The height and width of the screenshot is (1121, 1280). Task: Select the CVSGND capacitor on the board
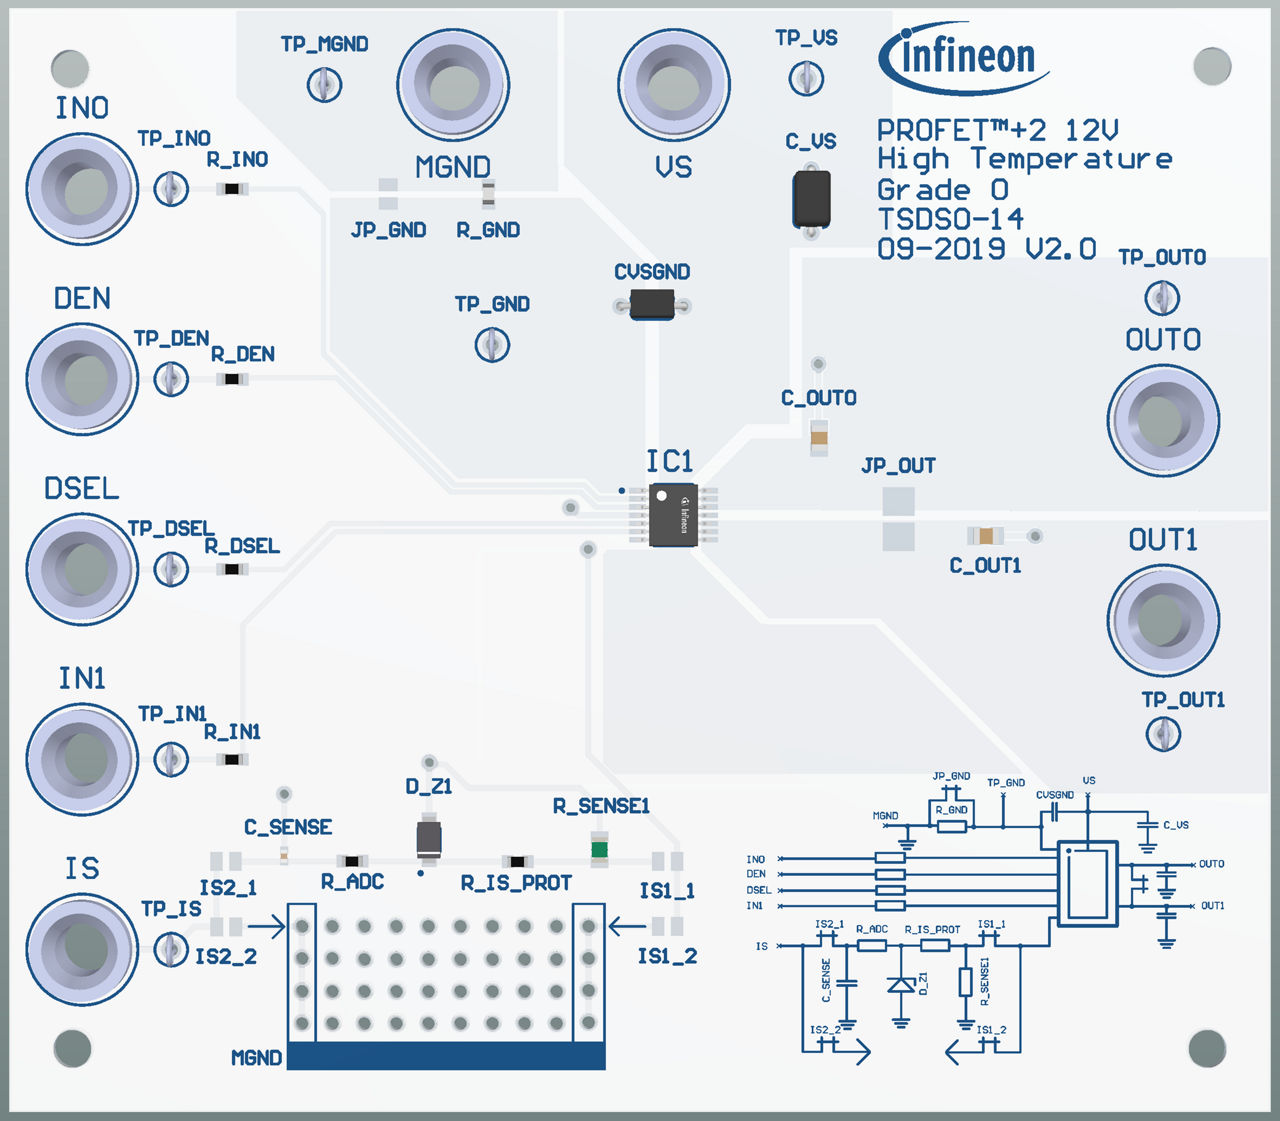click(x=652, y=304)
